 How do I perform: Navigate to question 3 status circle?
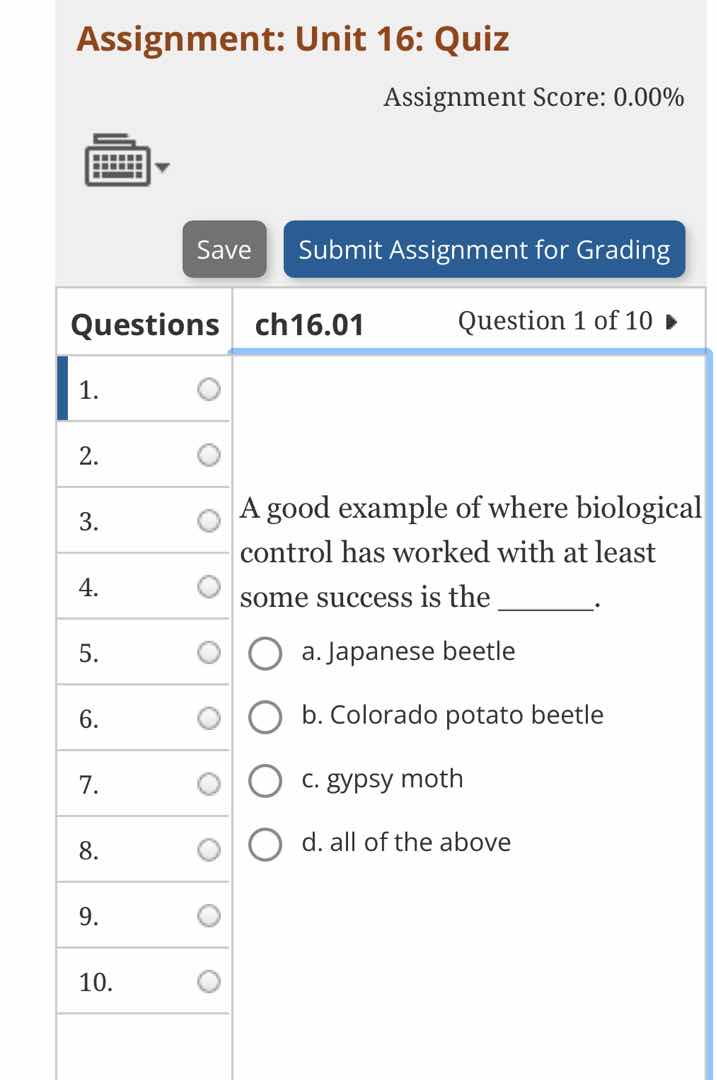click(208, 520)
